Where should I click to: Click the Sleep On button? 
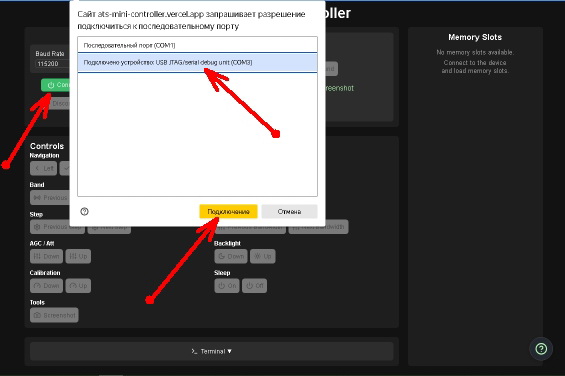pyautogui.click(x=227, y=286)
